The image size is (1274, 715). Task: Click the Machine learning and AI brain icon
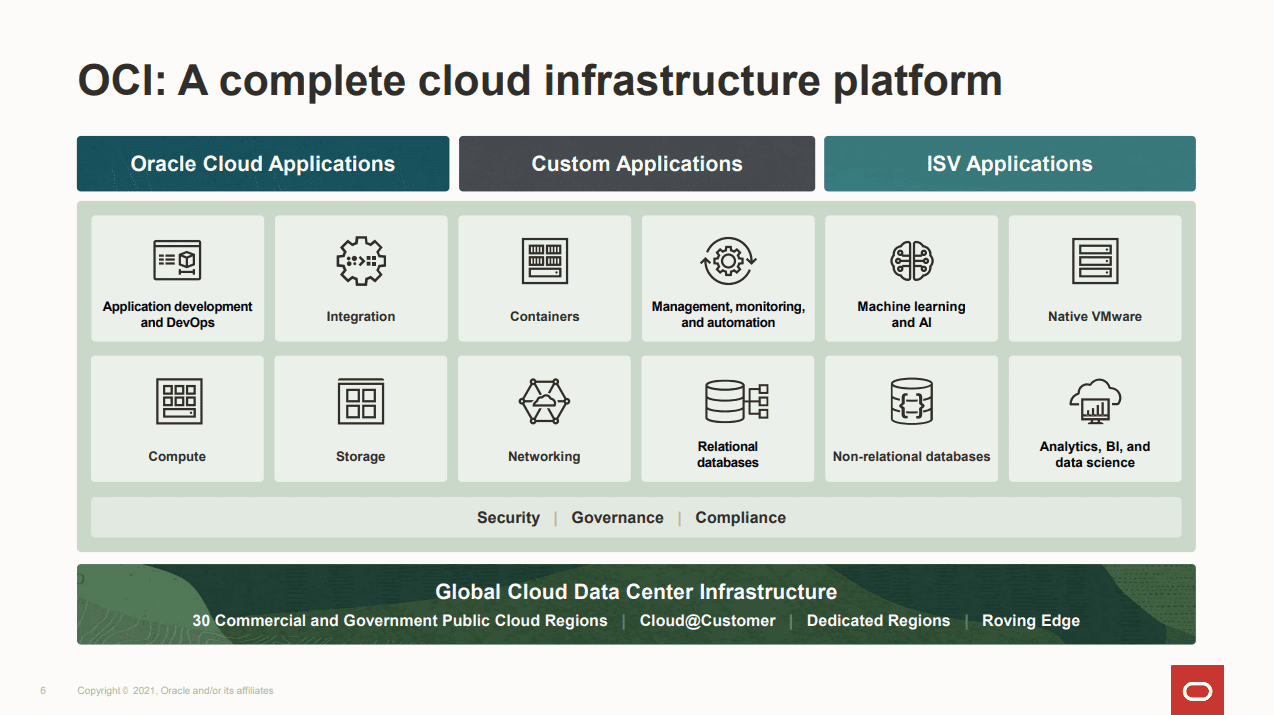pyautogui.click(x=911, y=261)
